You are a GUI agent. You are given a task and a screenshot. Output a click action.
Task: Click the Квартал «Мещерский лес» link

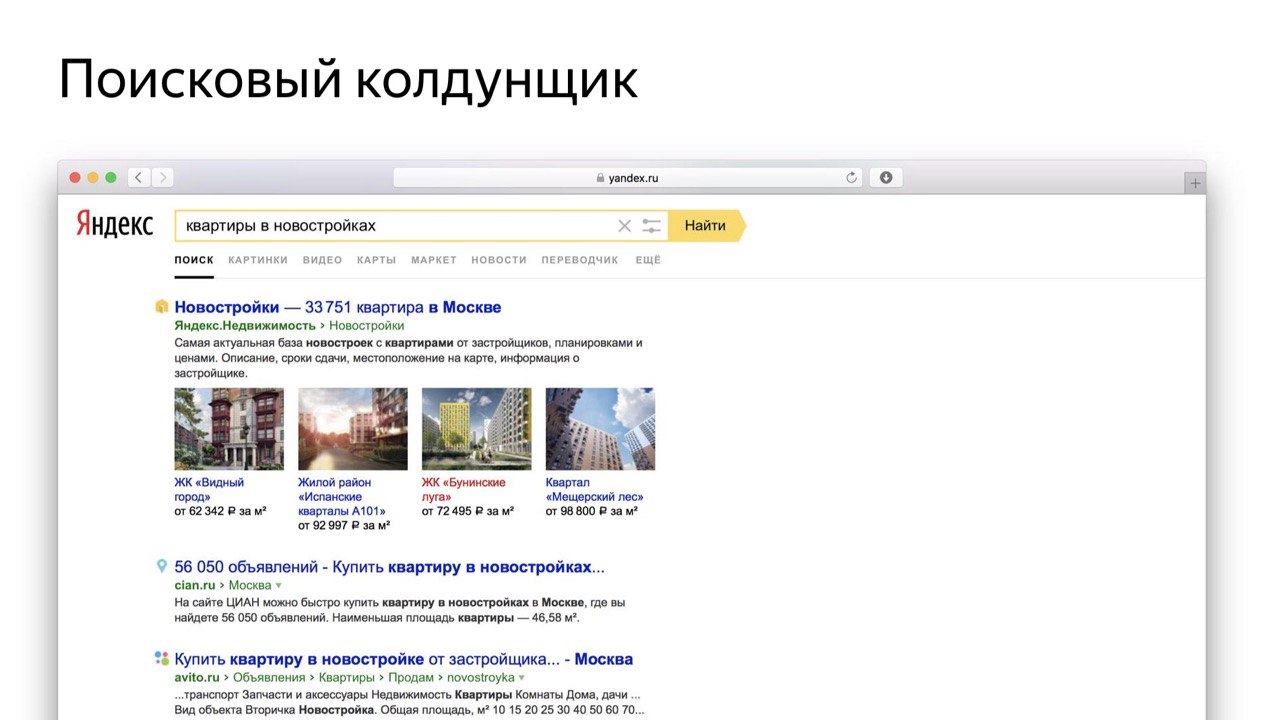[x=594, y=490]
